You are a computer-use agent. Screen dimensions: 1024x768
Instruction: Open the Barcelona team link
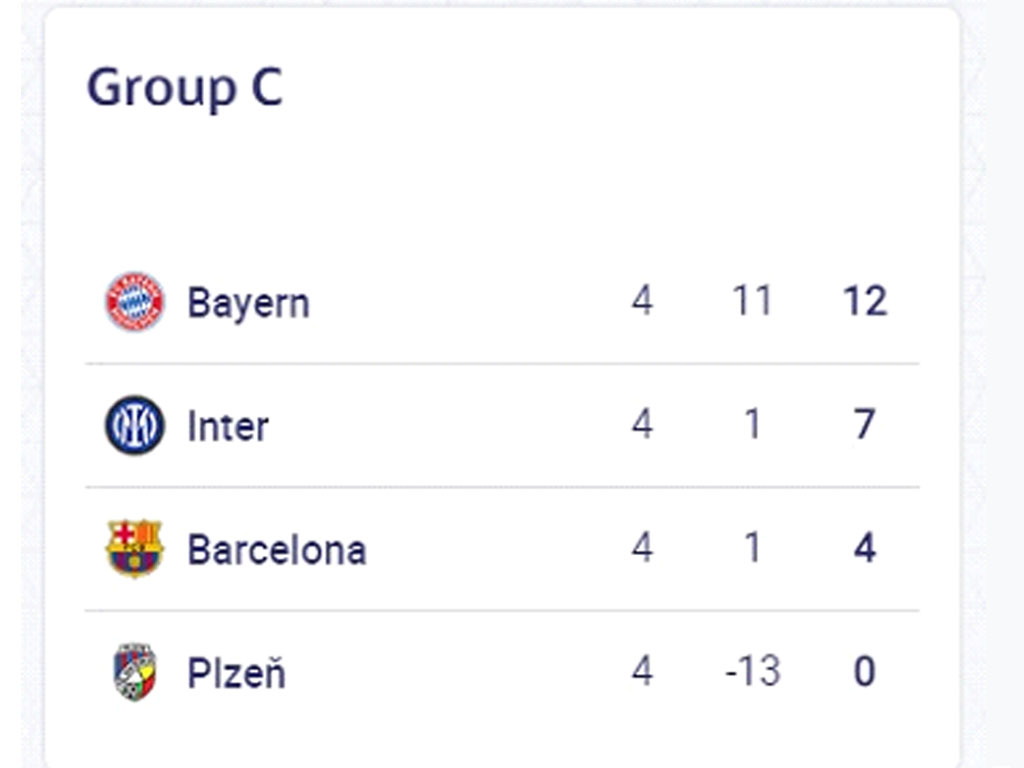[277, 549]
